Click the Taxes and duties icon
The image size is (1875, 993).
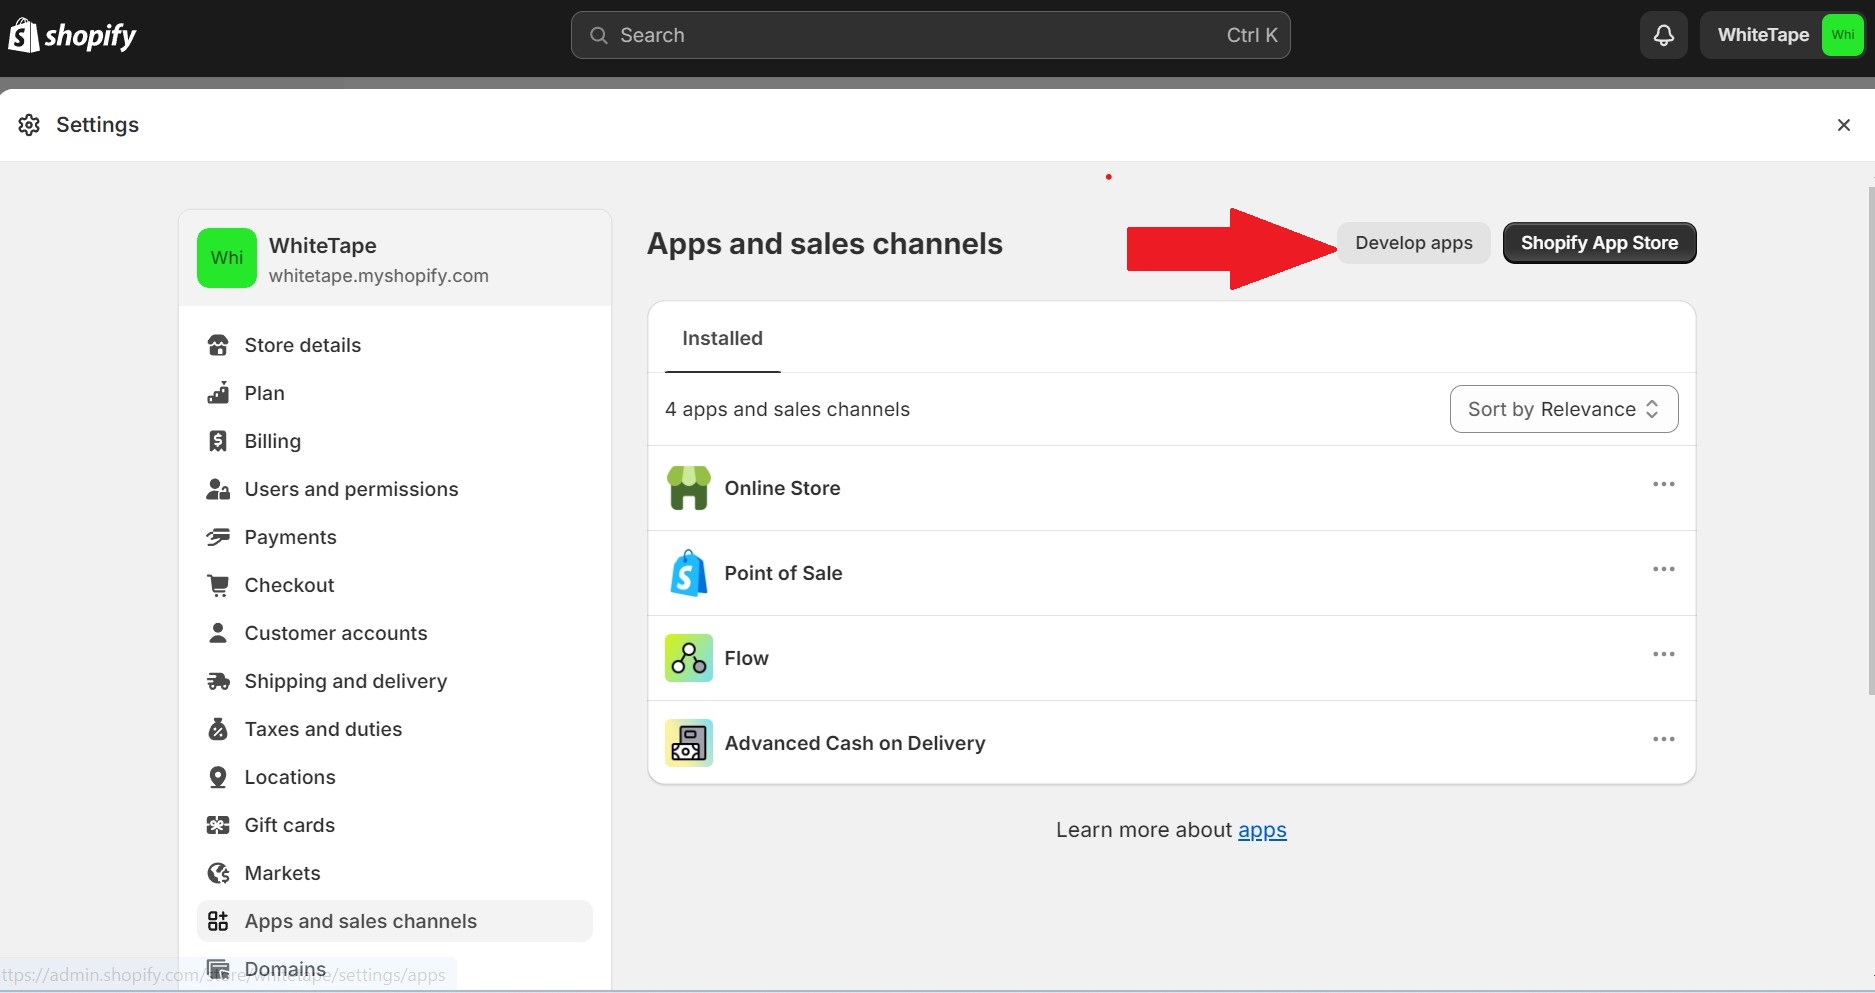click(x=218, y=729)
